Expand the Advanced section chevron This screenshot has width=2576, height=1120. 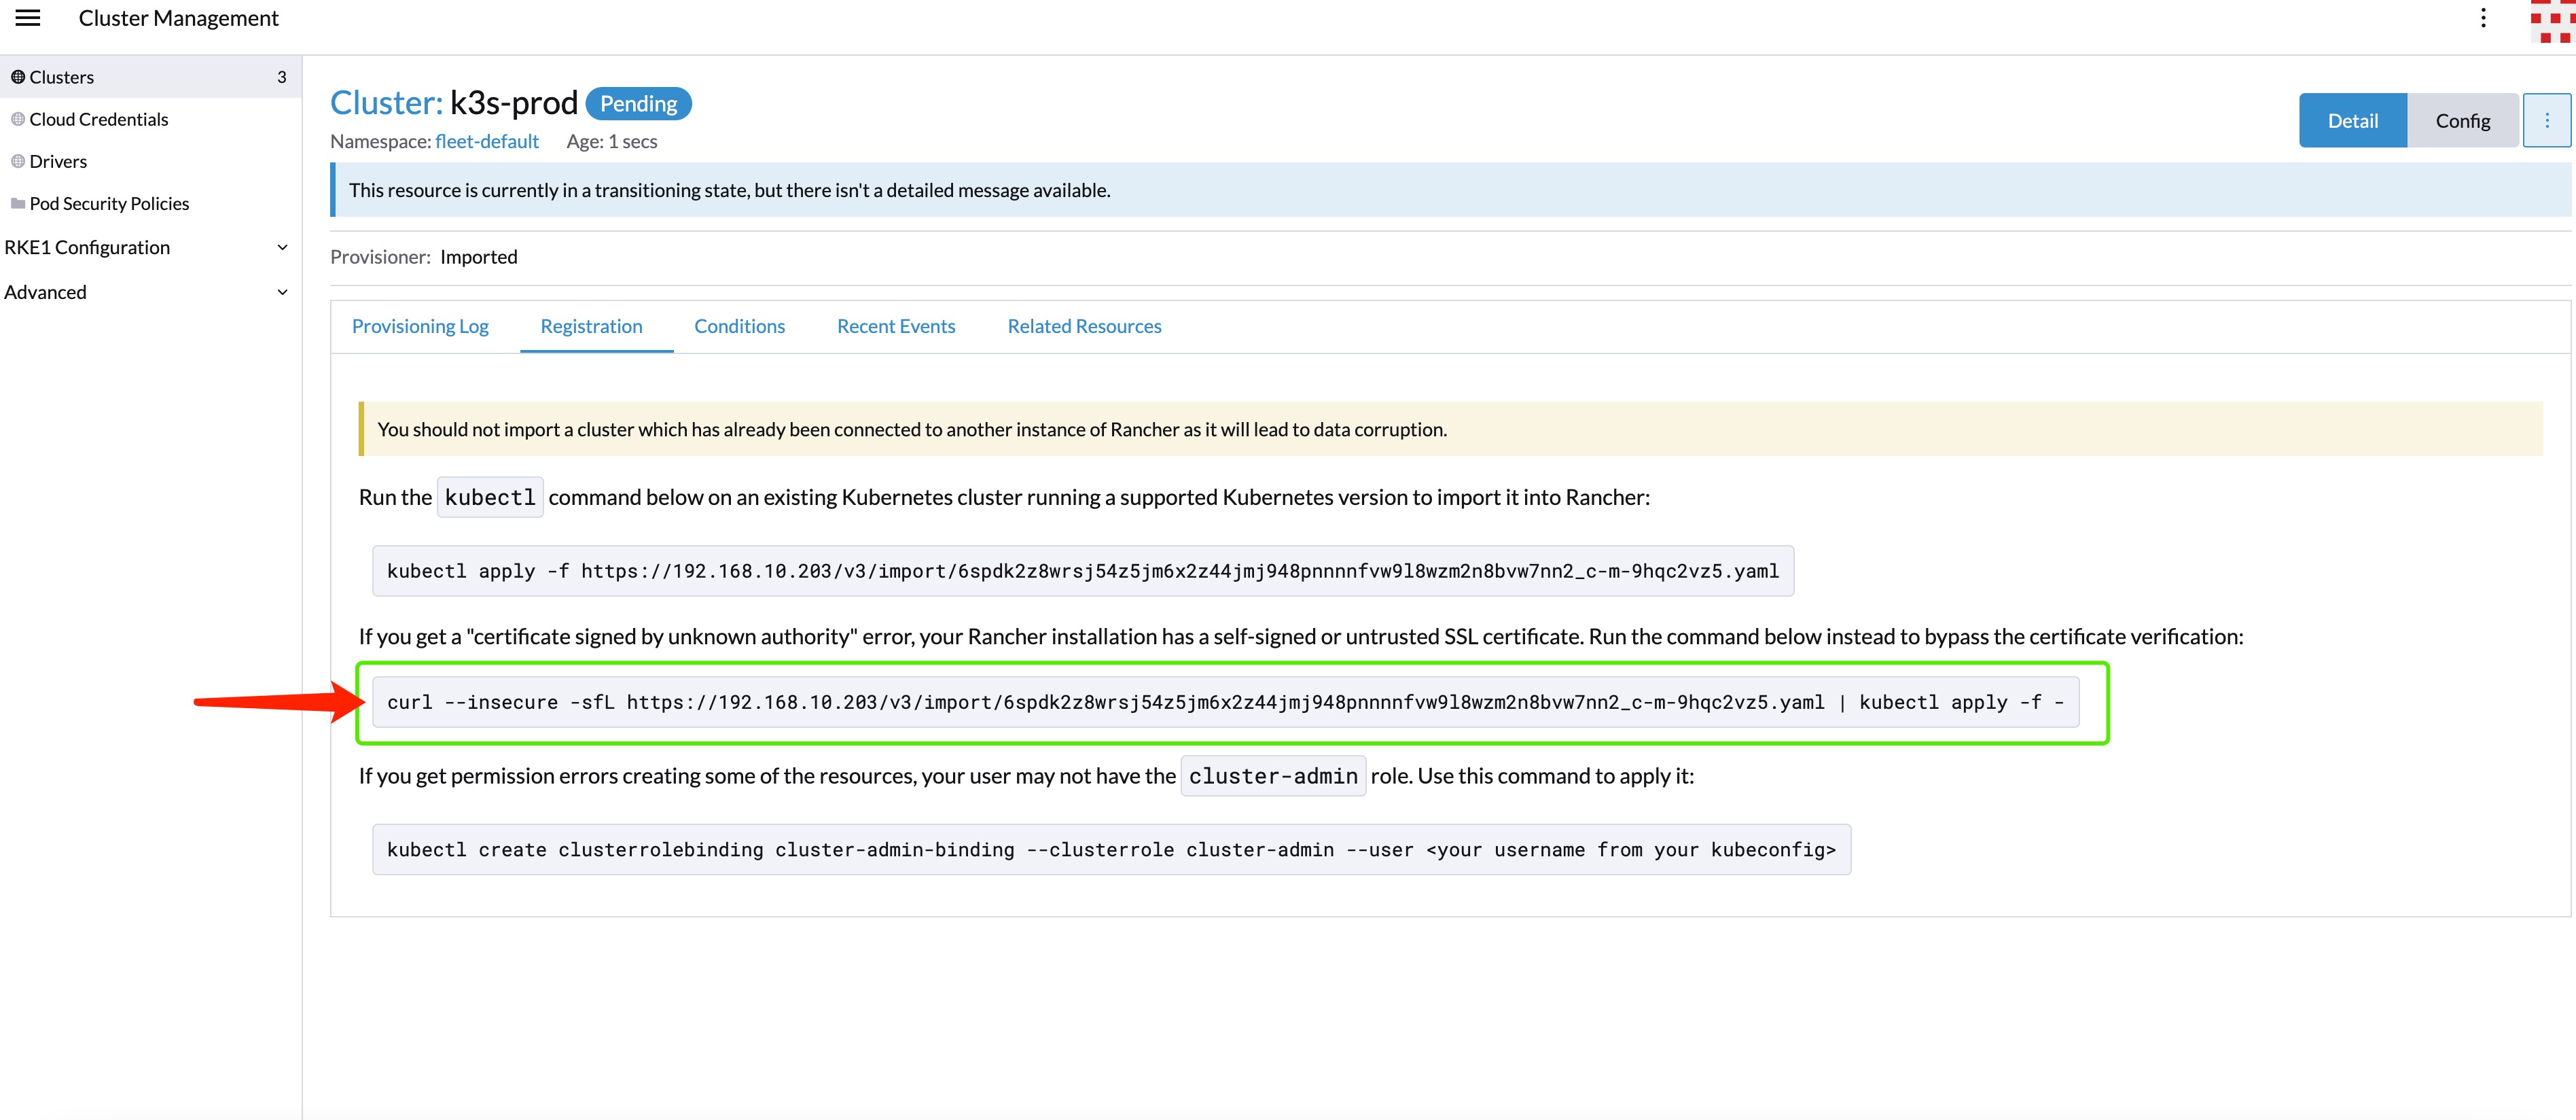tap(282, 292)
